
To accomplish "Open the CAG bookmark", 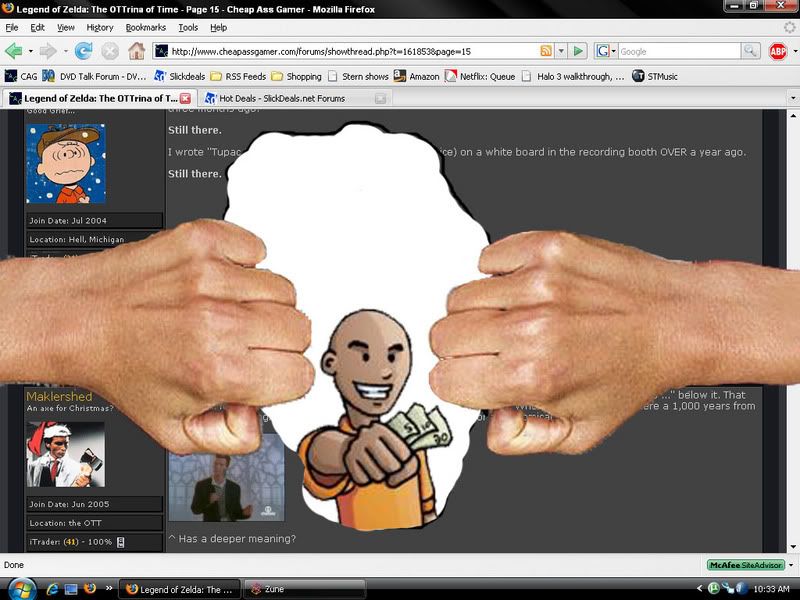I will click(x=21, y=77).
